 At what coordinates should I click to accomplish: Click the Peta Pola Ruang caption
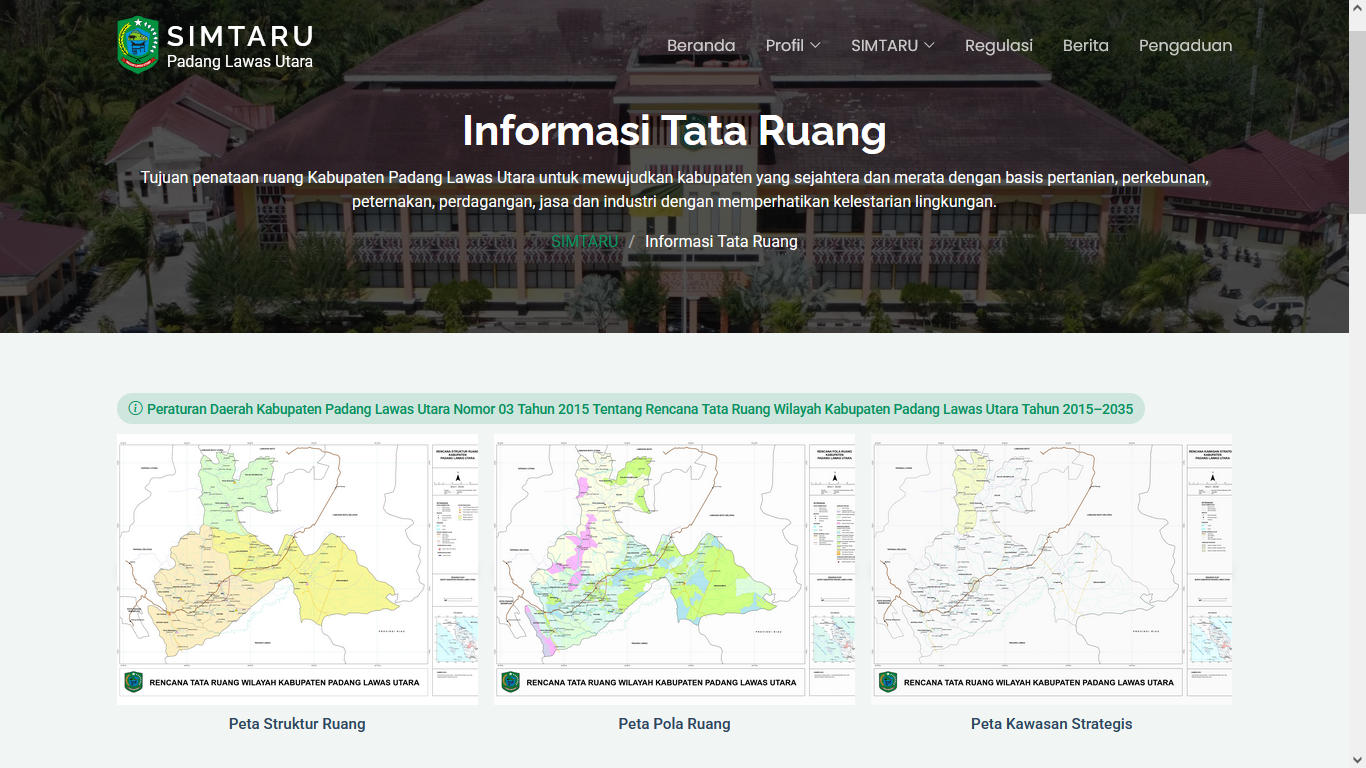(674, 724)
